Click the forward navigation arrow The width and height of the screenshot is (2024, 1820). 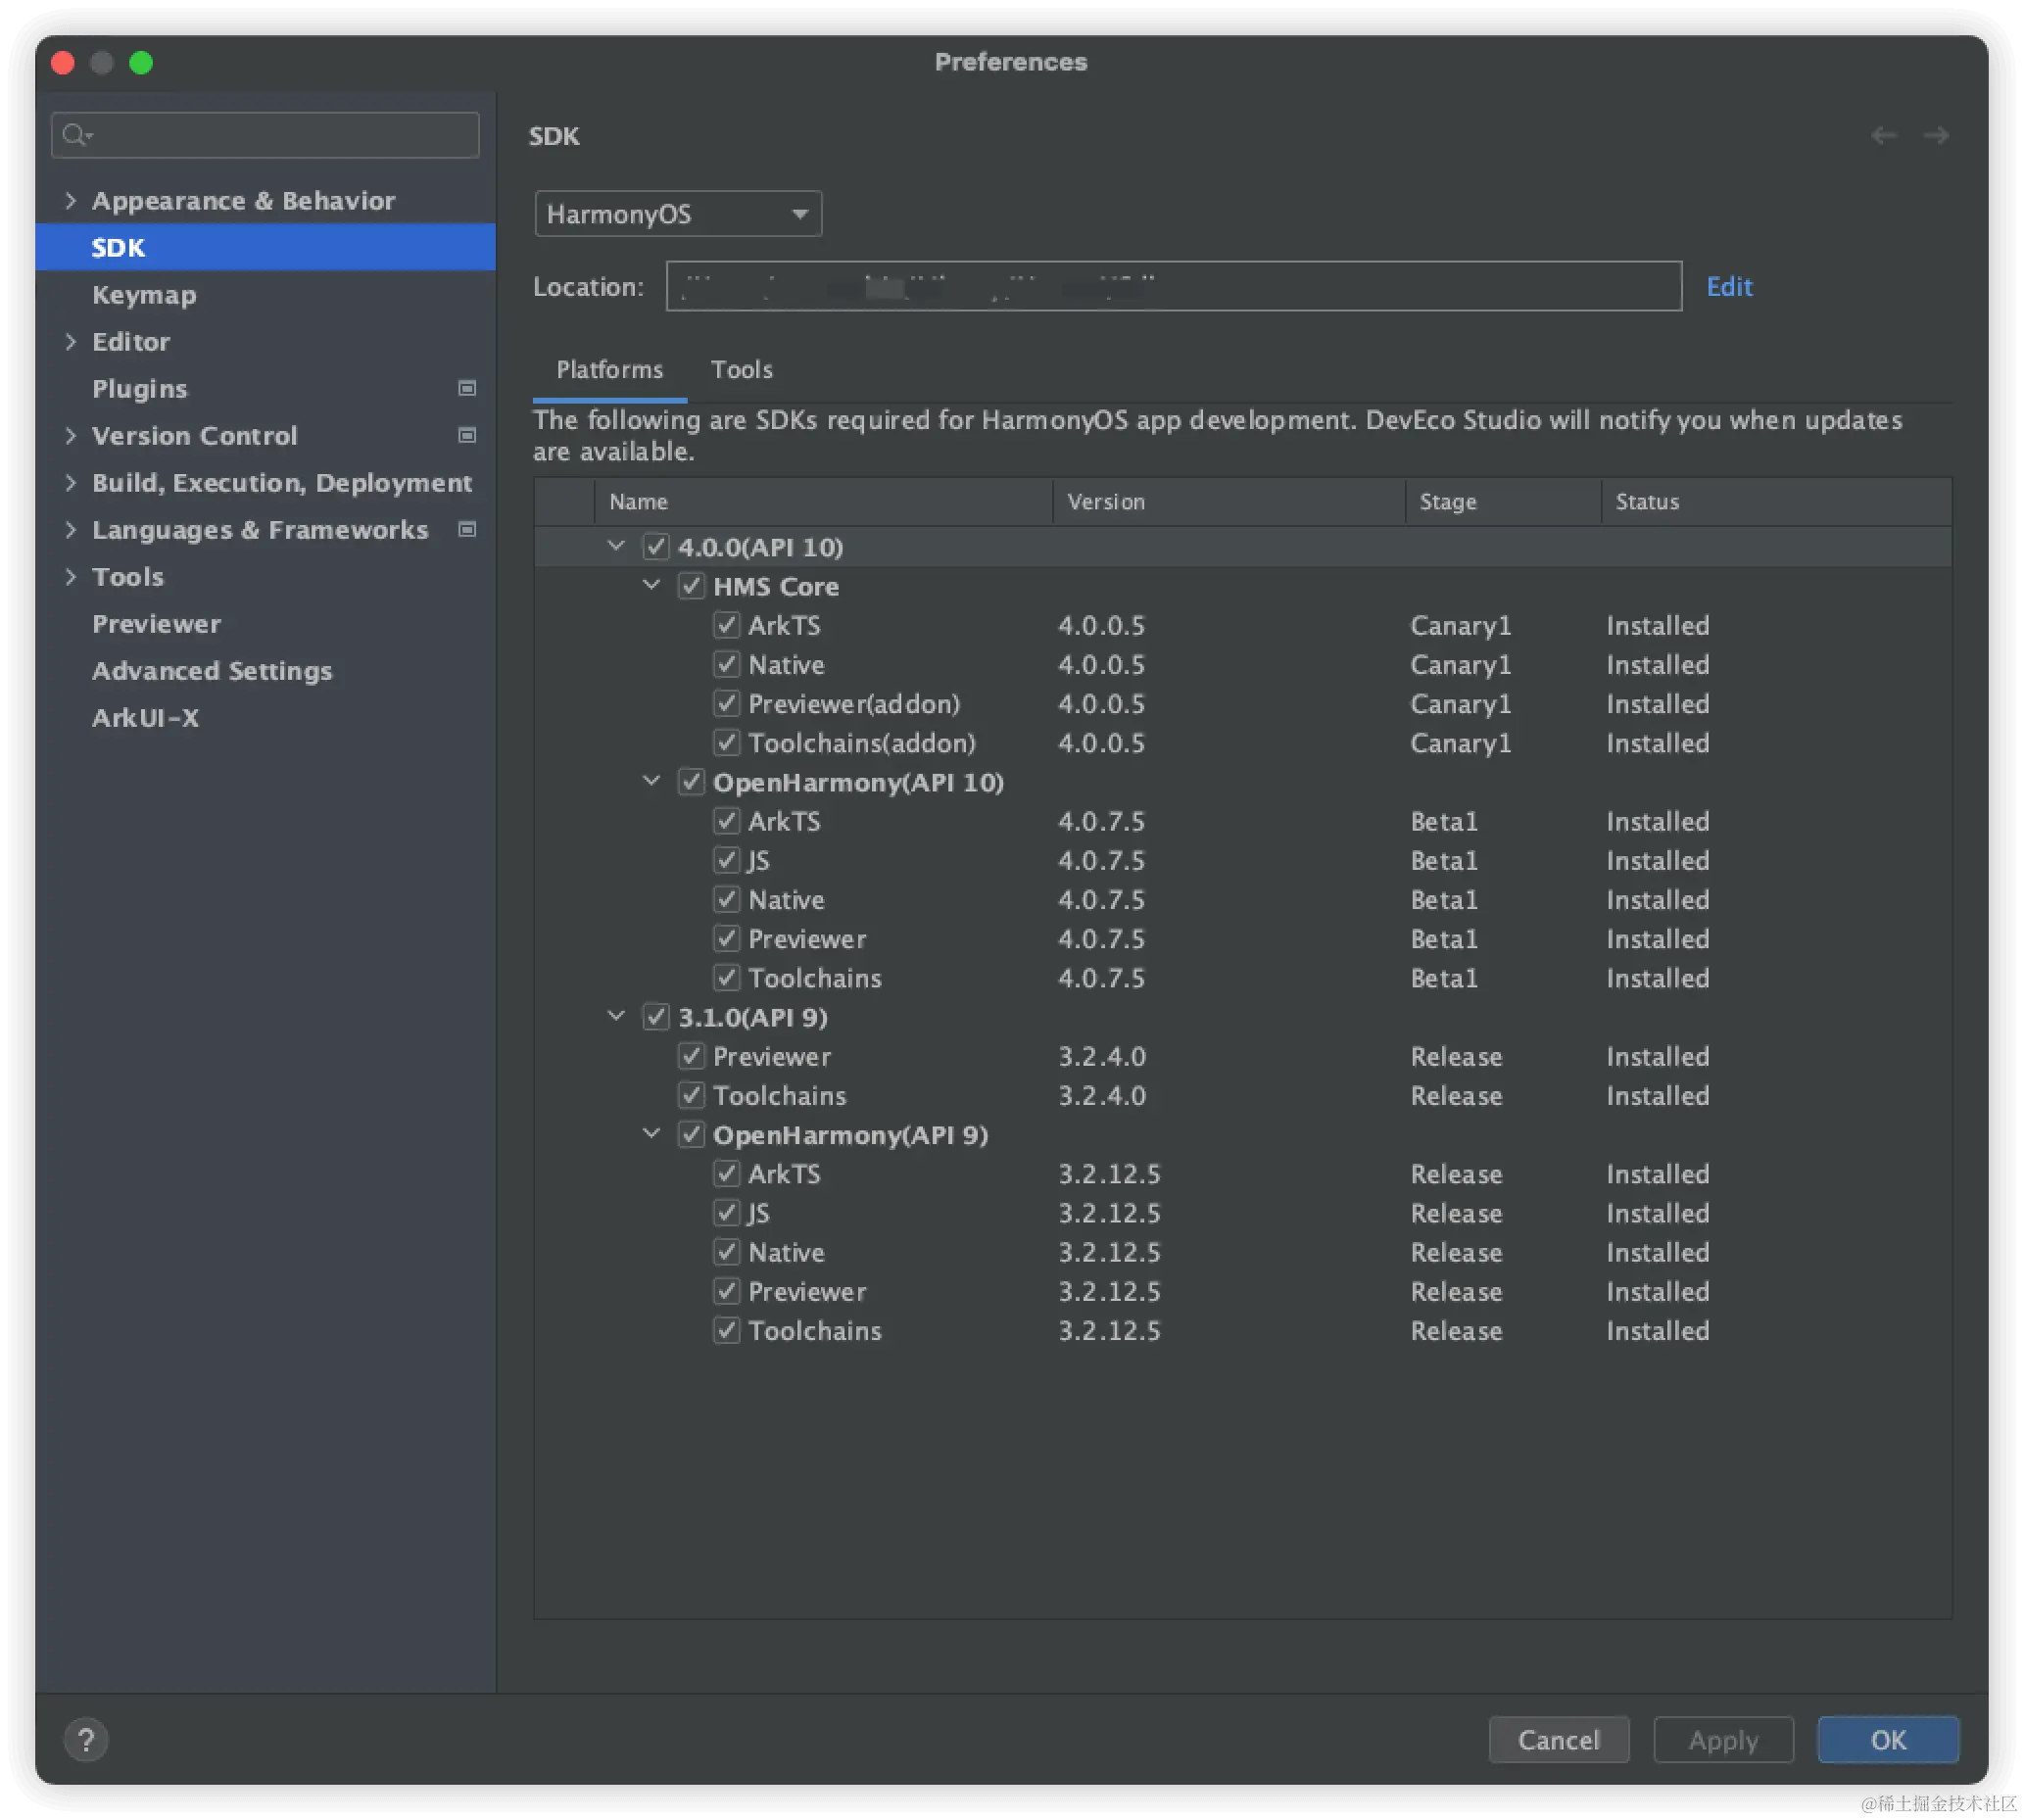coord(1936,135)
